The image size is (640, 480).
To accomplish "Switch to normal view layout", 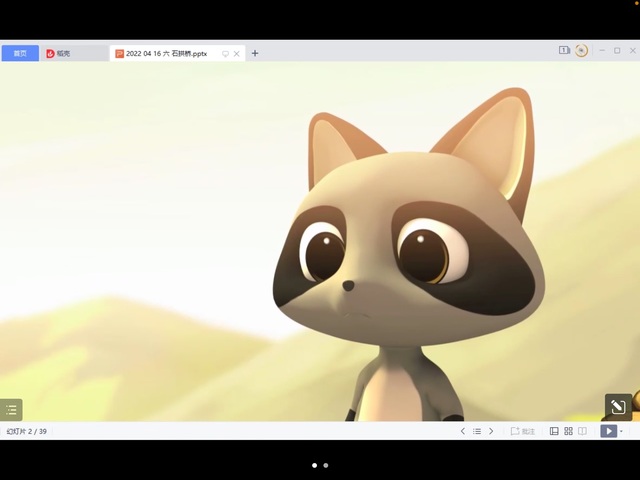I will [x=554, y=431].
